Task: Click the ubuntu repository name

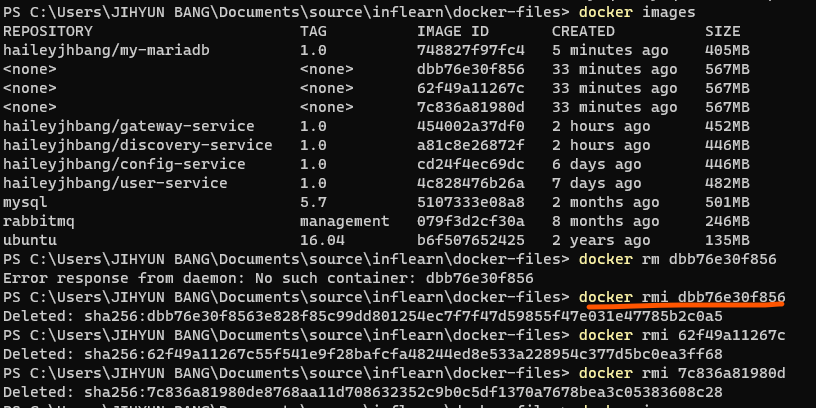Action: [30, 240]
